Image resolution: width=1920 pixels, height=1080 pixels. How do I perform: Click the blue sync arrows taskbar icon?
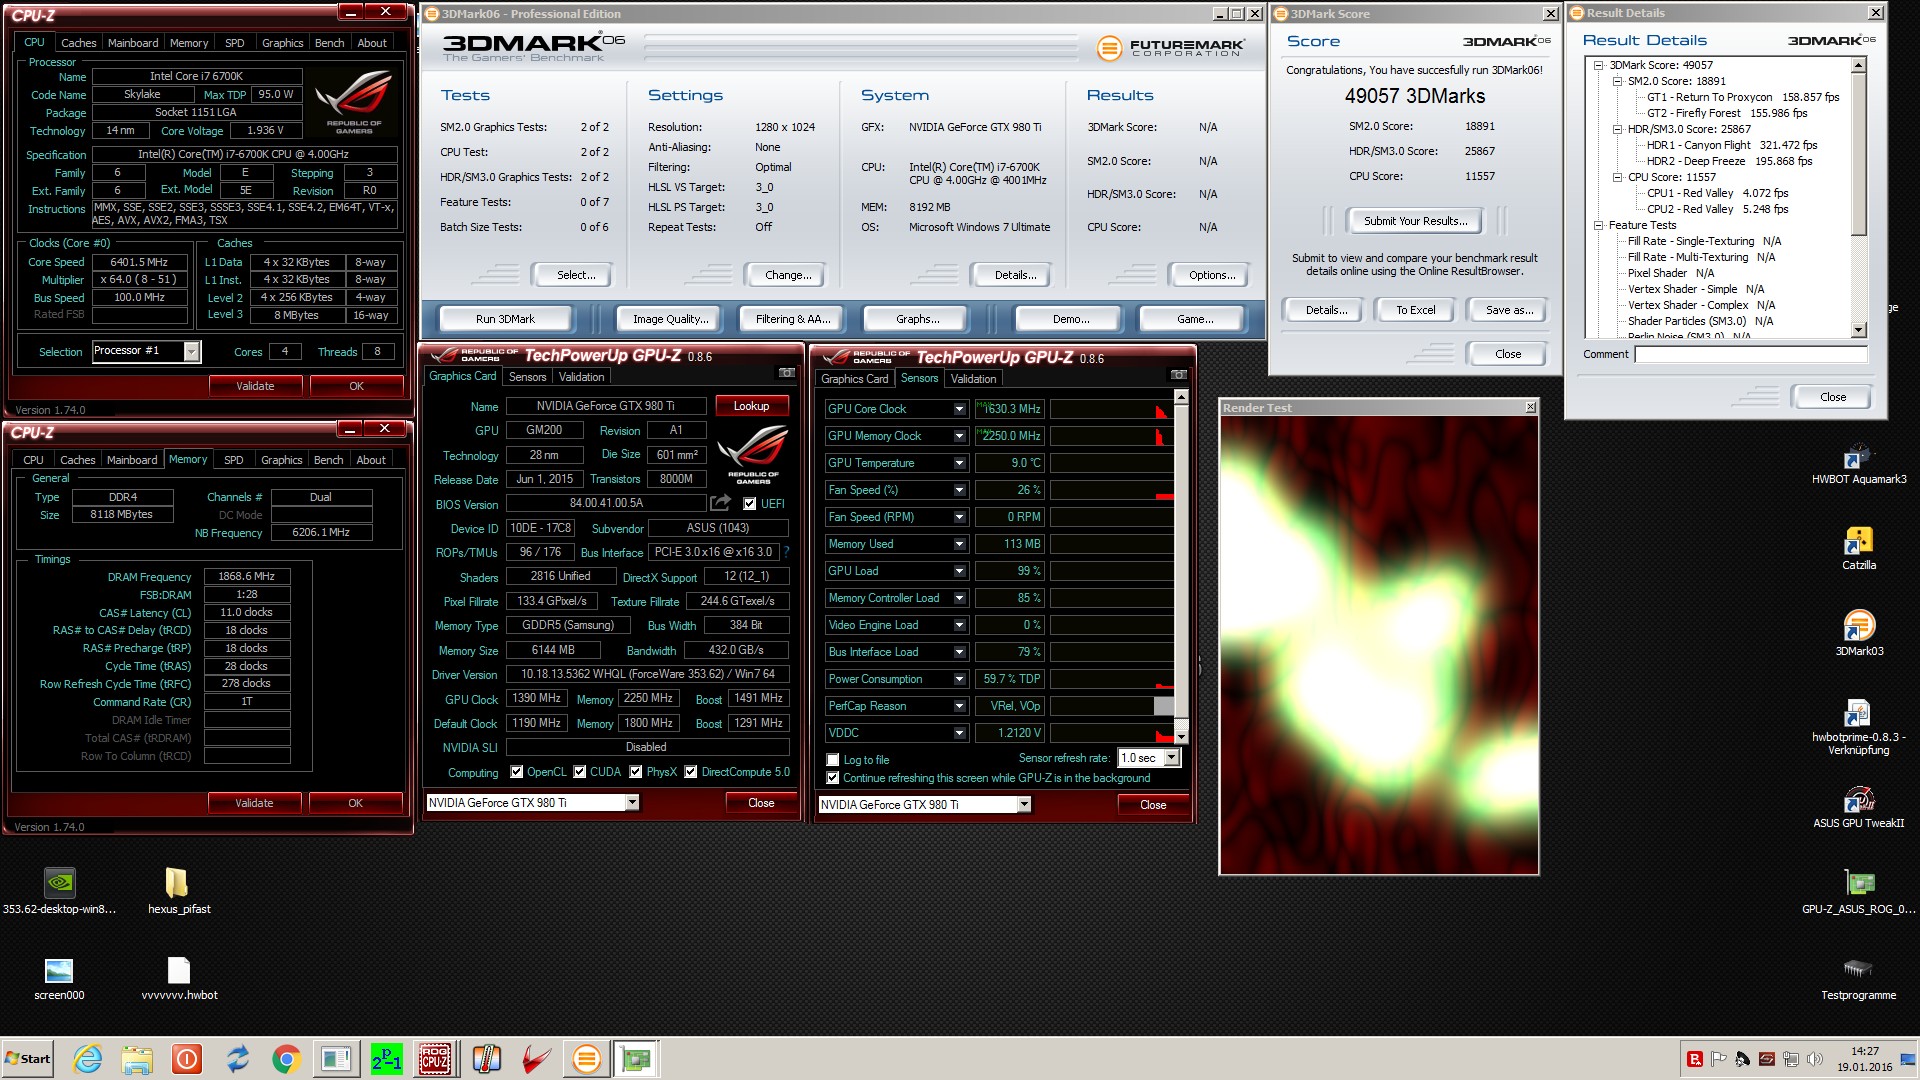click(x=237, y=1058)
